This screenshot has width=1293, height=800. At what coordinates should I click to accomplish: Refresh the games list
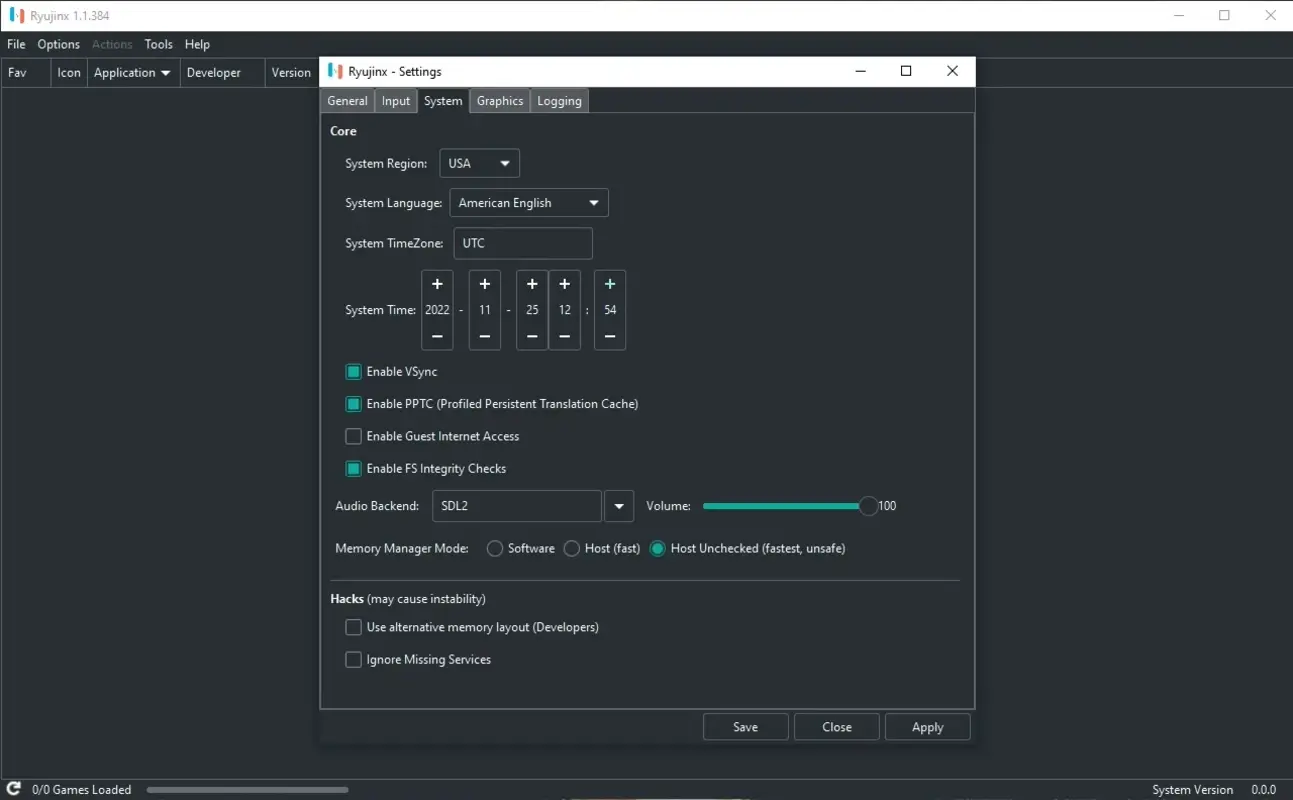pyautogui.click(x=12, y=789)
